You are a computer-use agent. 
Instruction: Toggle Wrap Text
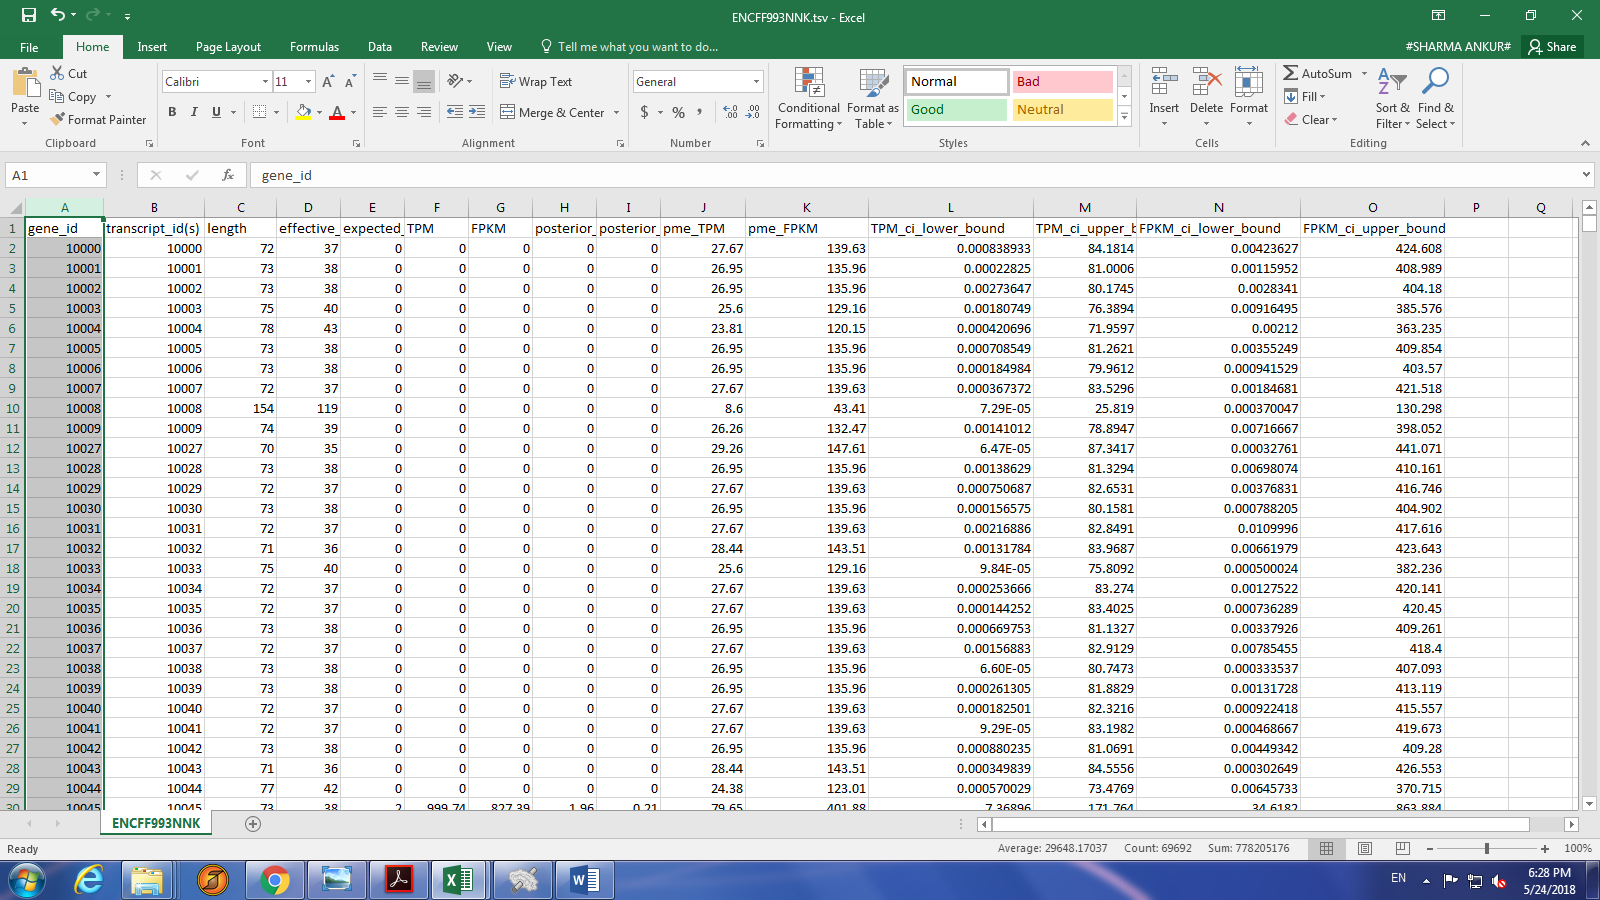tap(536, 82)
